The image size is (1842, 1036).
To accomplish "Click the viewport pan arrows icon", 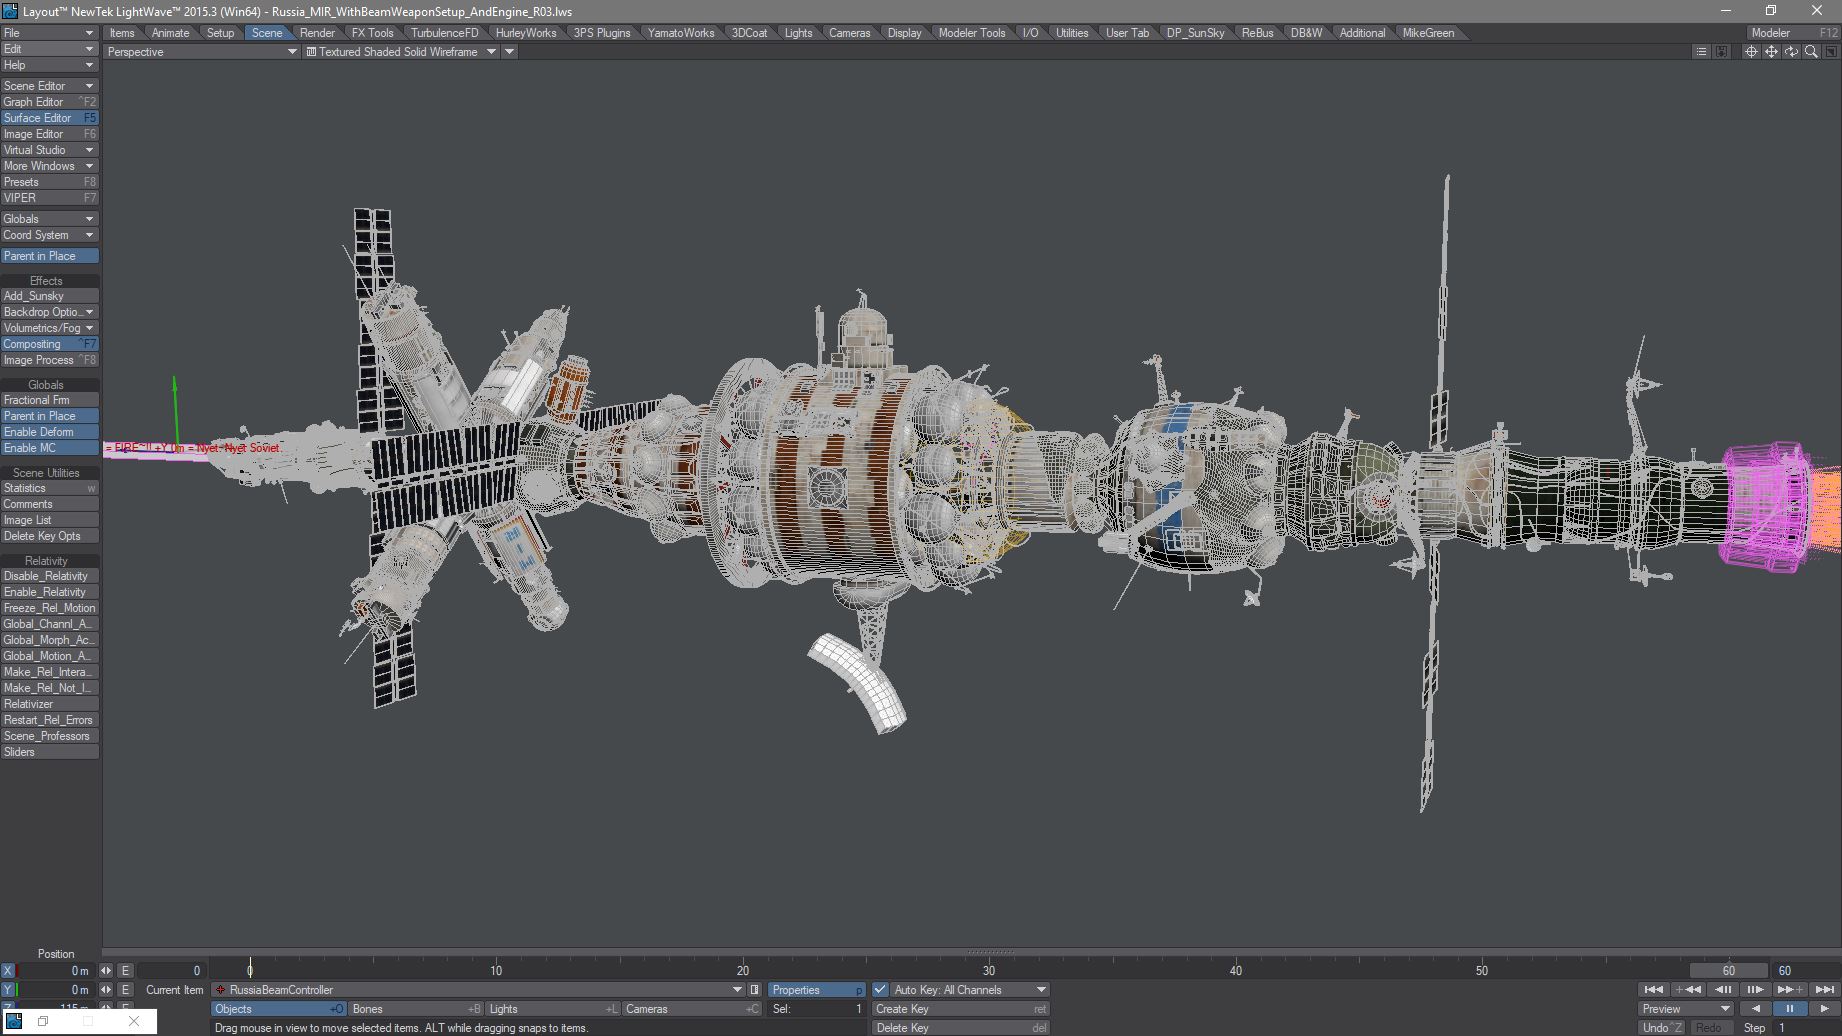I will pos(1771,52).
